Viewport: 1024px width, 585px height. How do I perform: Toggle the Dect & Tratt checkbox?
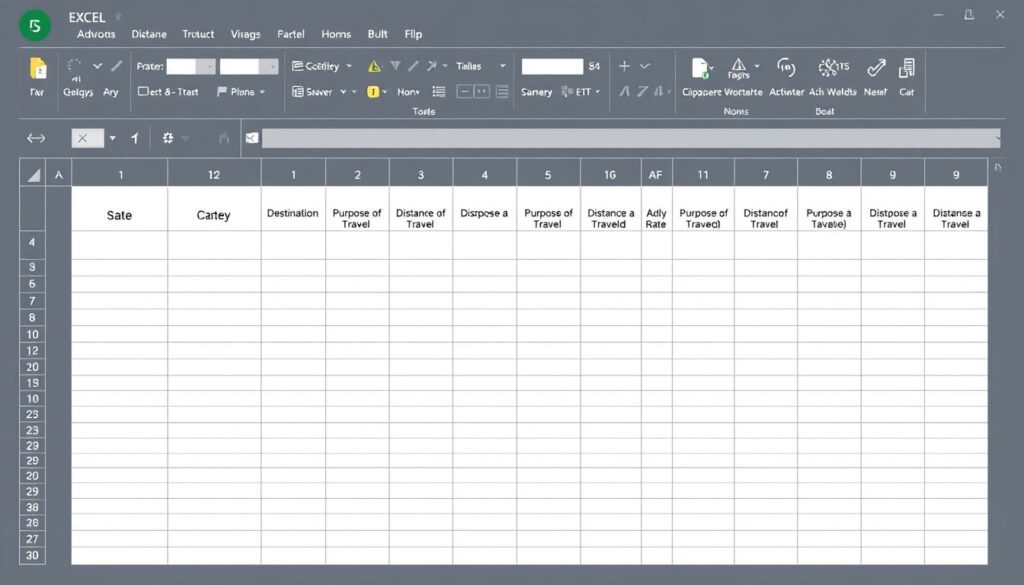pyautogui.click(x=142, y=91)
